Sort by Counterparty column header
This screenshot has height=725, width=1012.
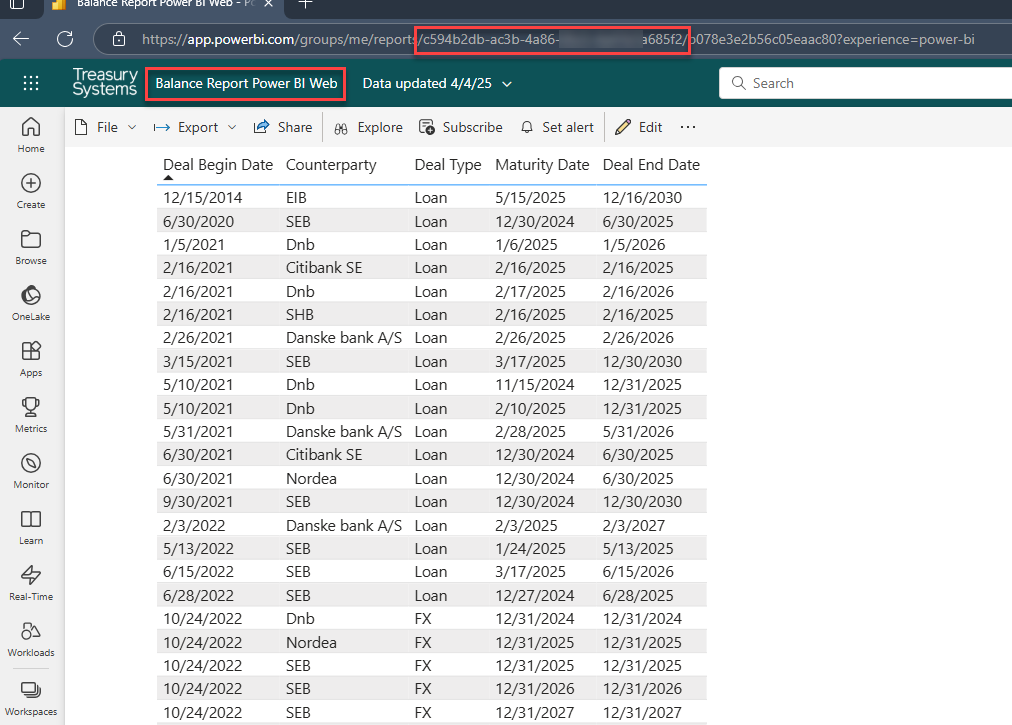pyautogui.click(x=331, y=165)
